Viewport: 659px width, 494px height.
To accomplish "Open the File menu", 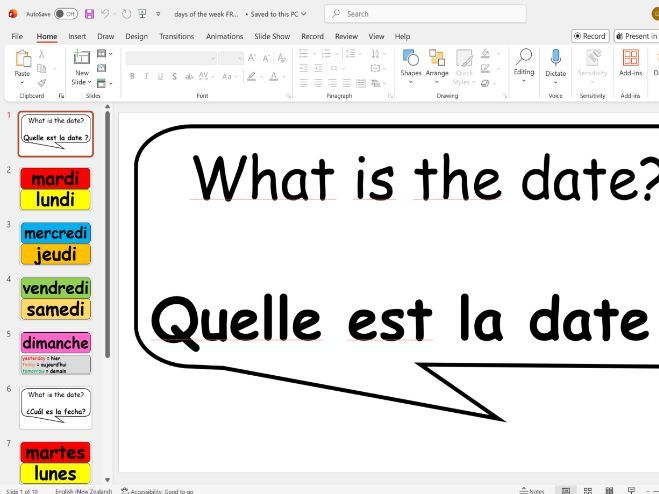I will (17, 36).
